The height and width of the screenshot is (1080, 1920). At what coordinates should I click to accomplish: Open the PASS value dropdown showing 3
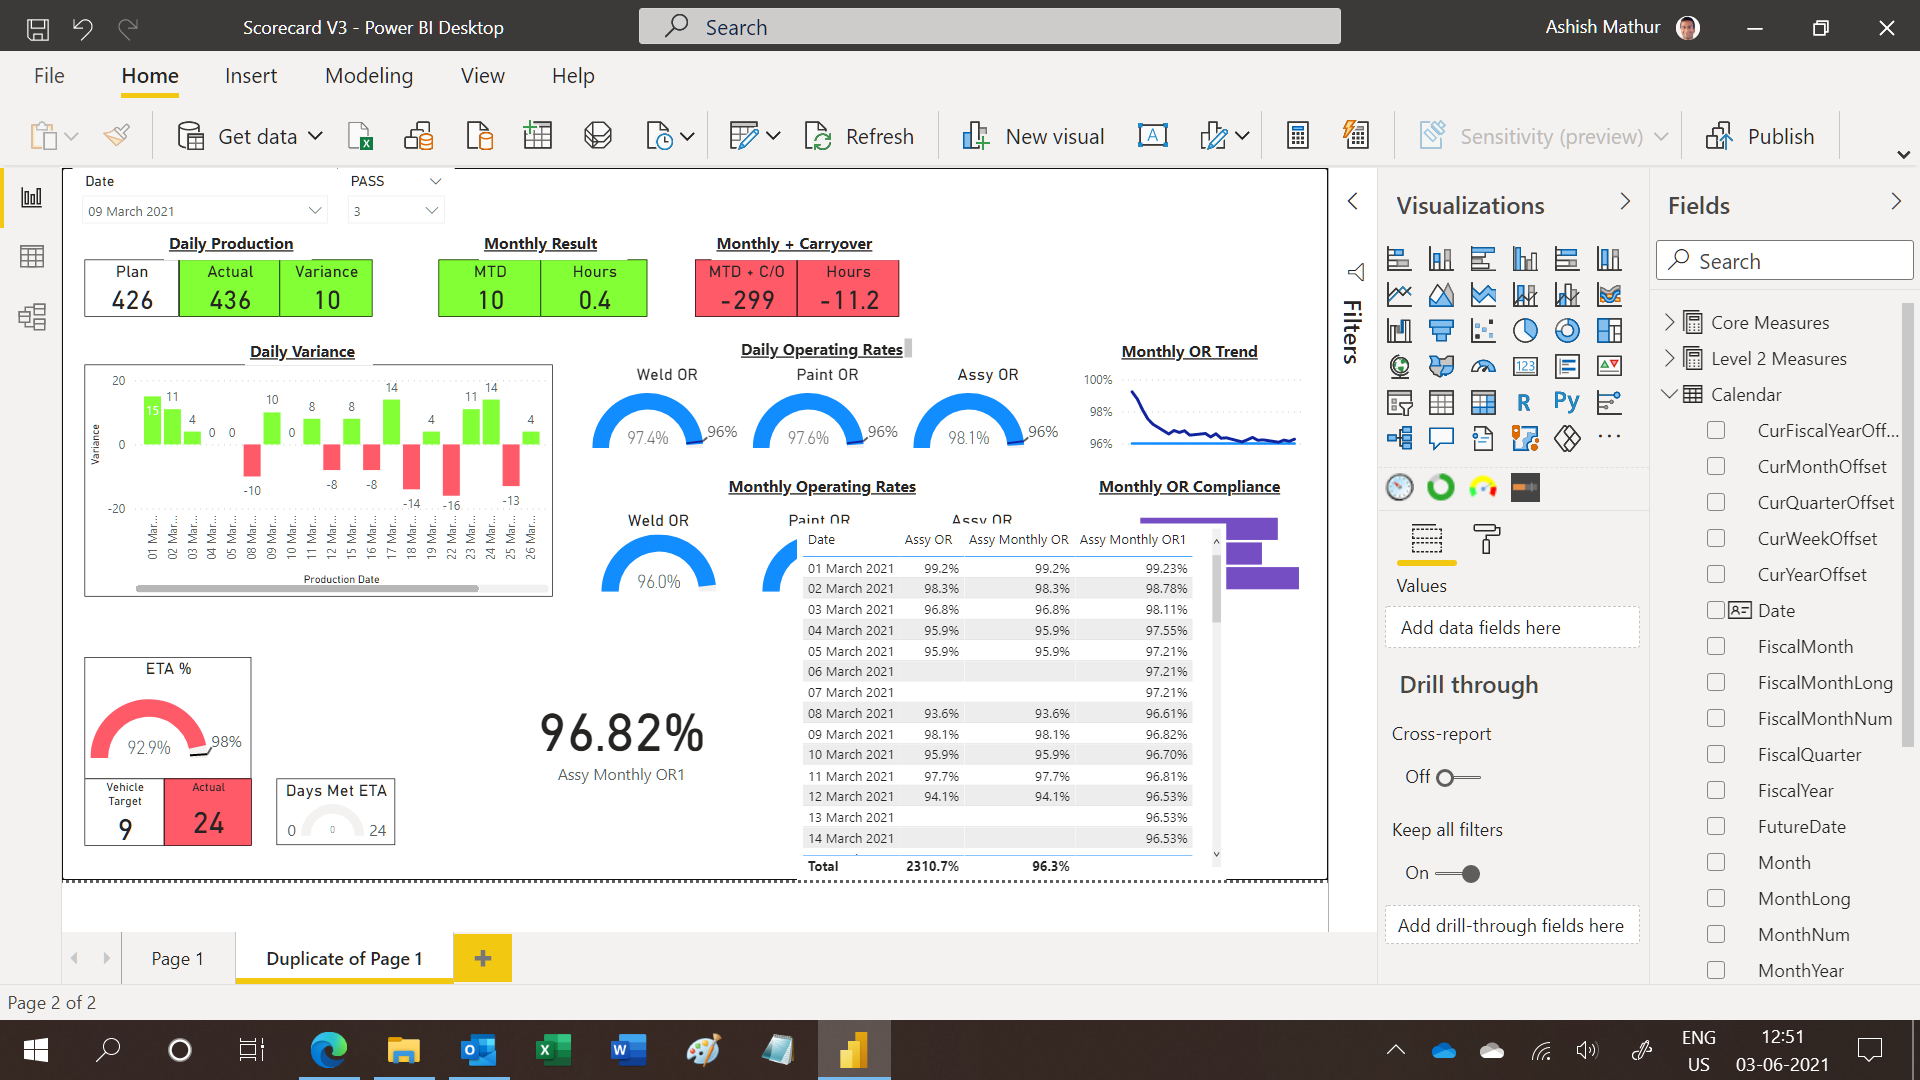[431, 210]
